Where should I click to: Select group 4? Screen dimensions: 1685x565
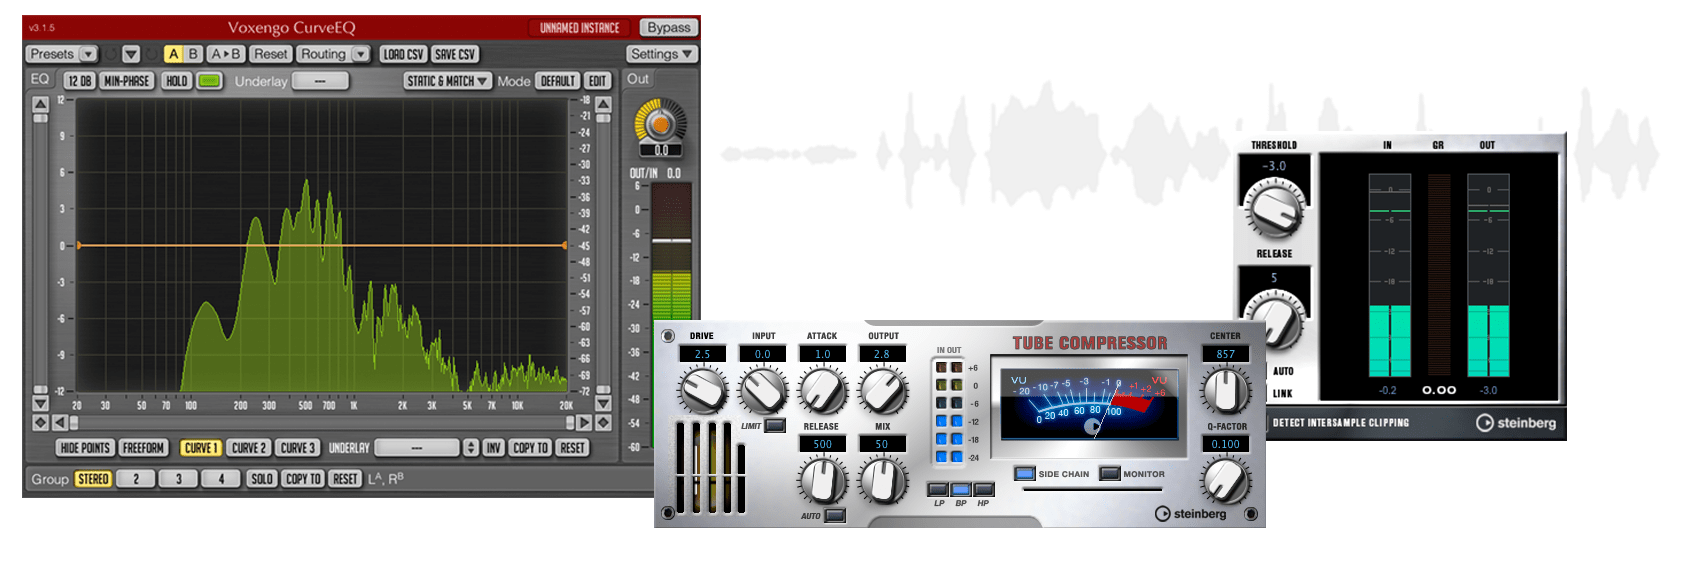tap(222, 479)
